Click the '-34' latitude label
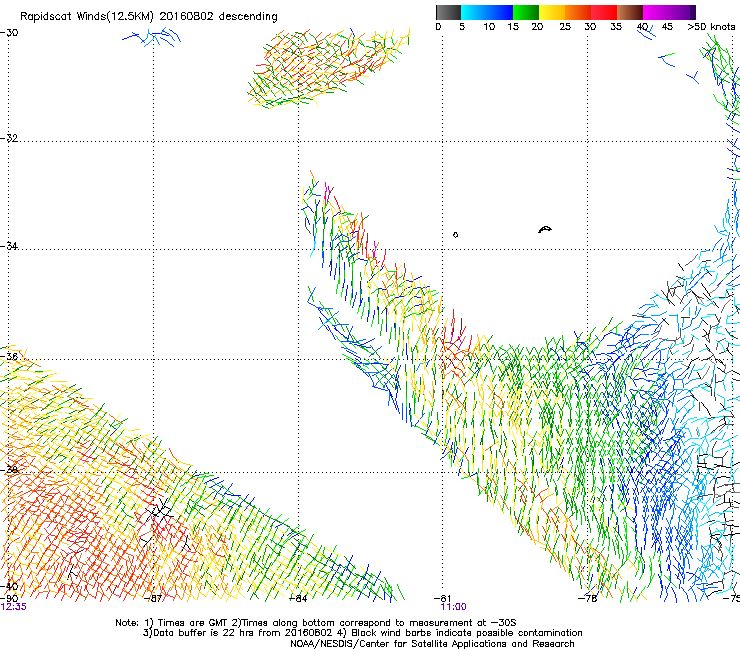740x650 pixels. point(9,246)
